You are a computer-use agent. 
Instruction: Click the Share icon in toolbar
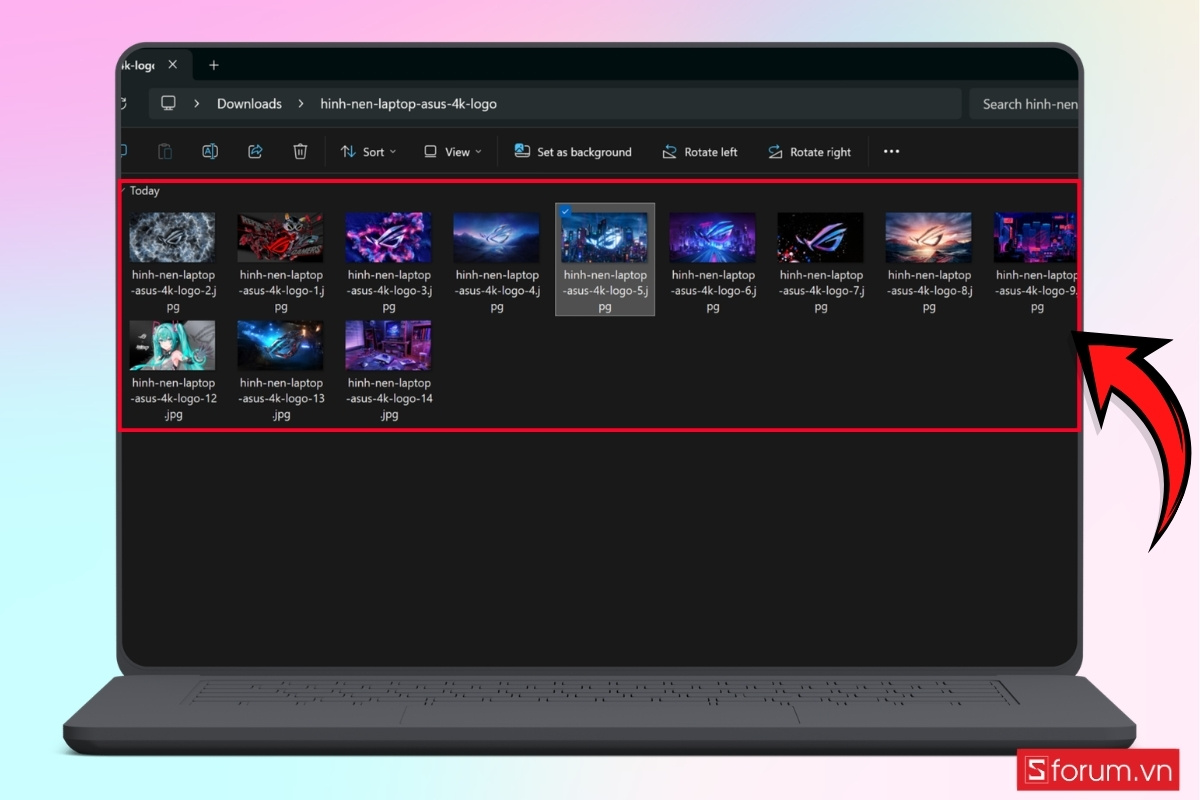pos(255,151)
